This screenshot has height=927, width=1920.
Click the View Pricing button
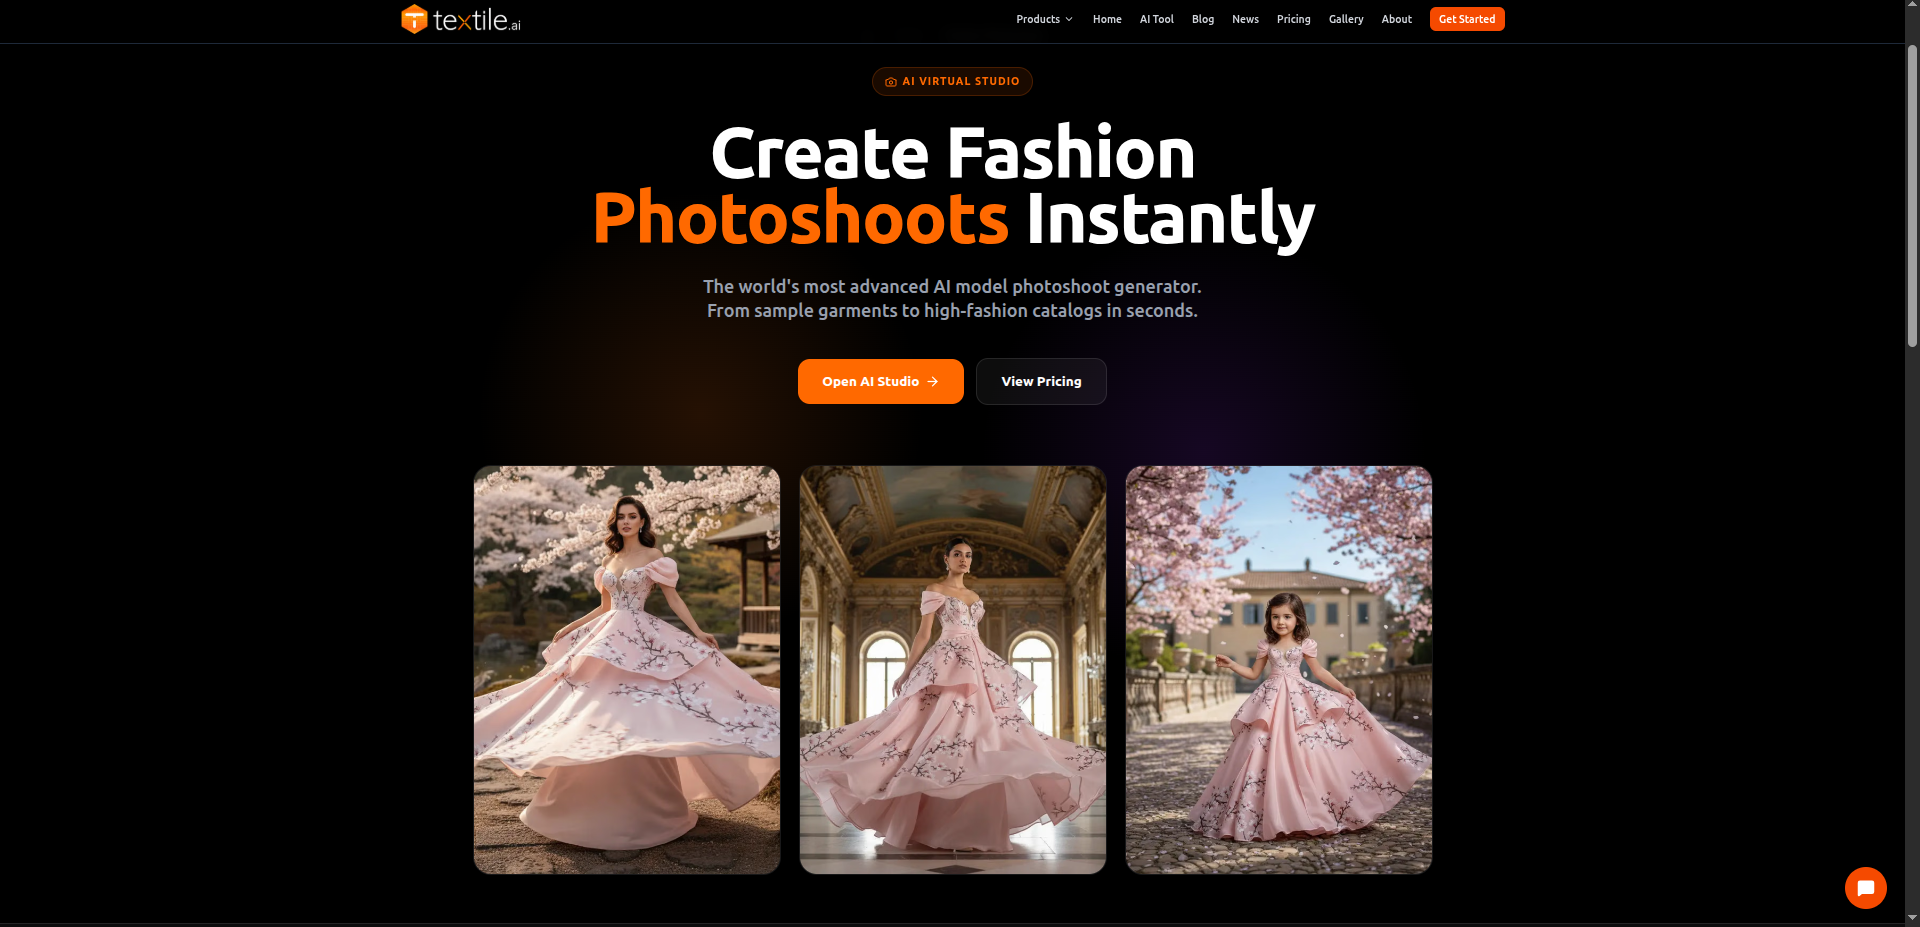1041,381
